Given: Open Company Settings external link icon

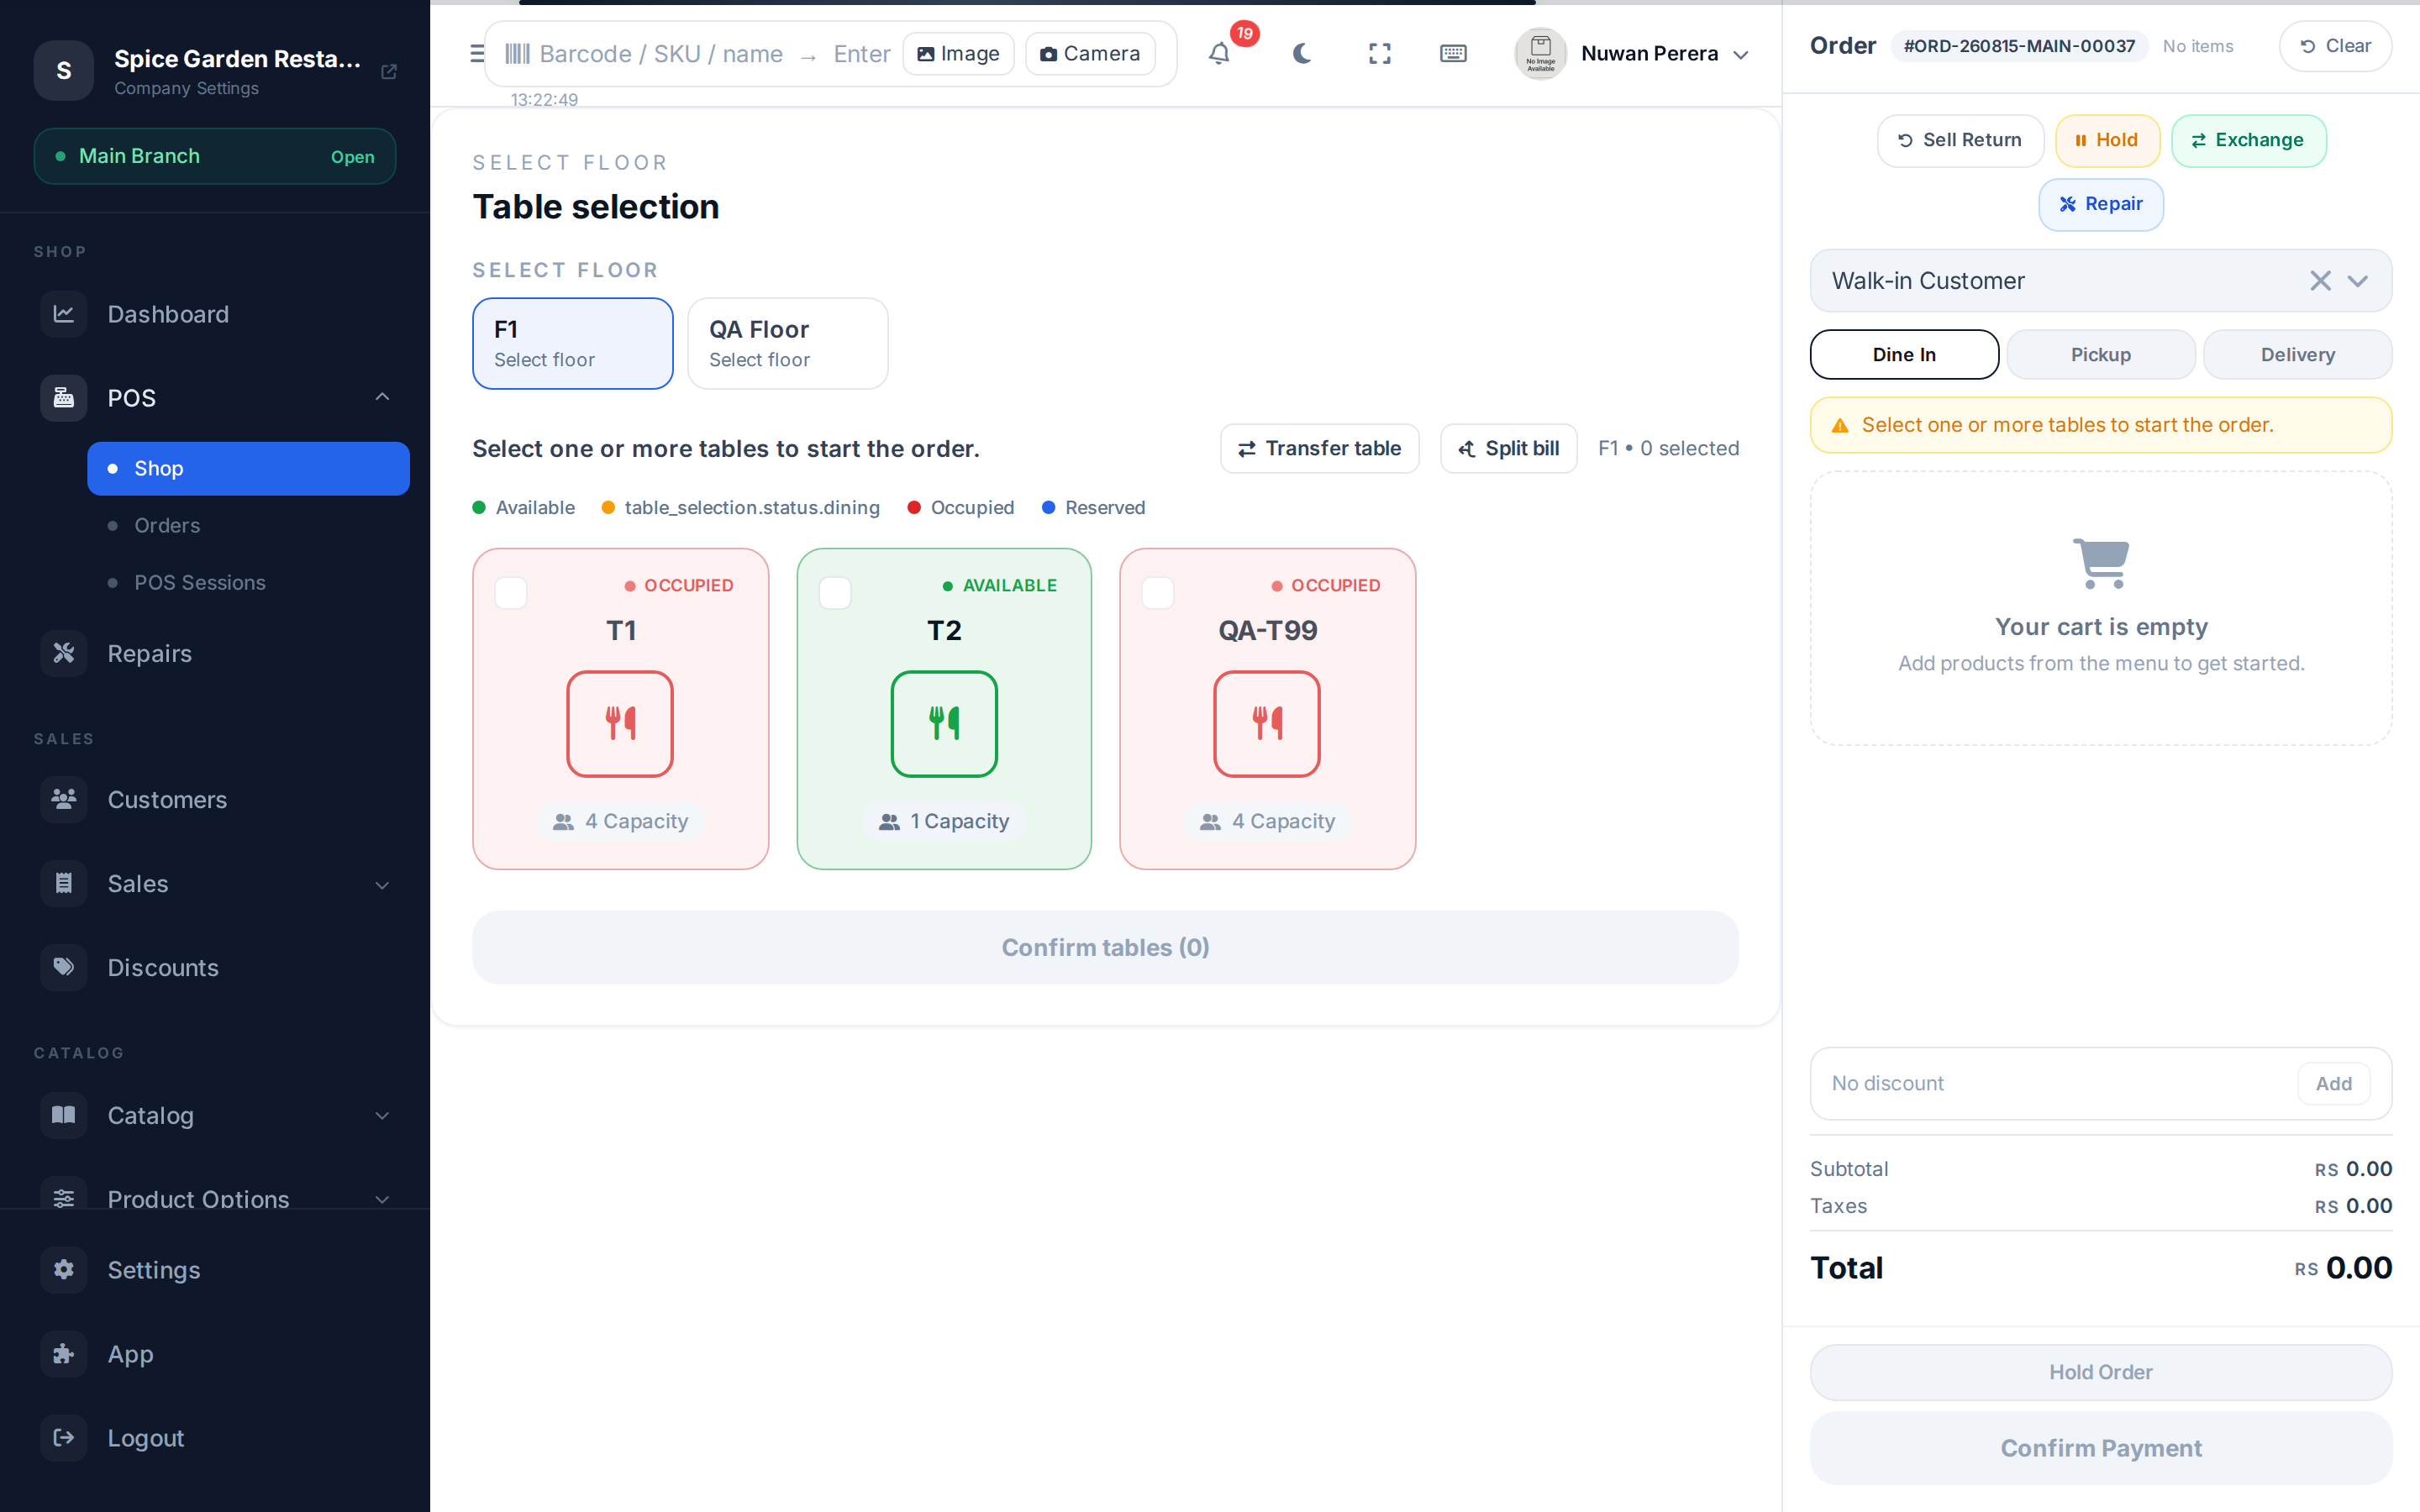Looking at the screenshot, I should (x=389, y=71).
